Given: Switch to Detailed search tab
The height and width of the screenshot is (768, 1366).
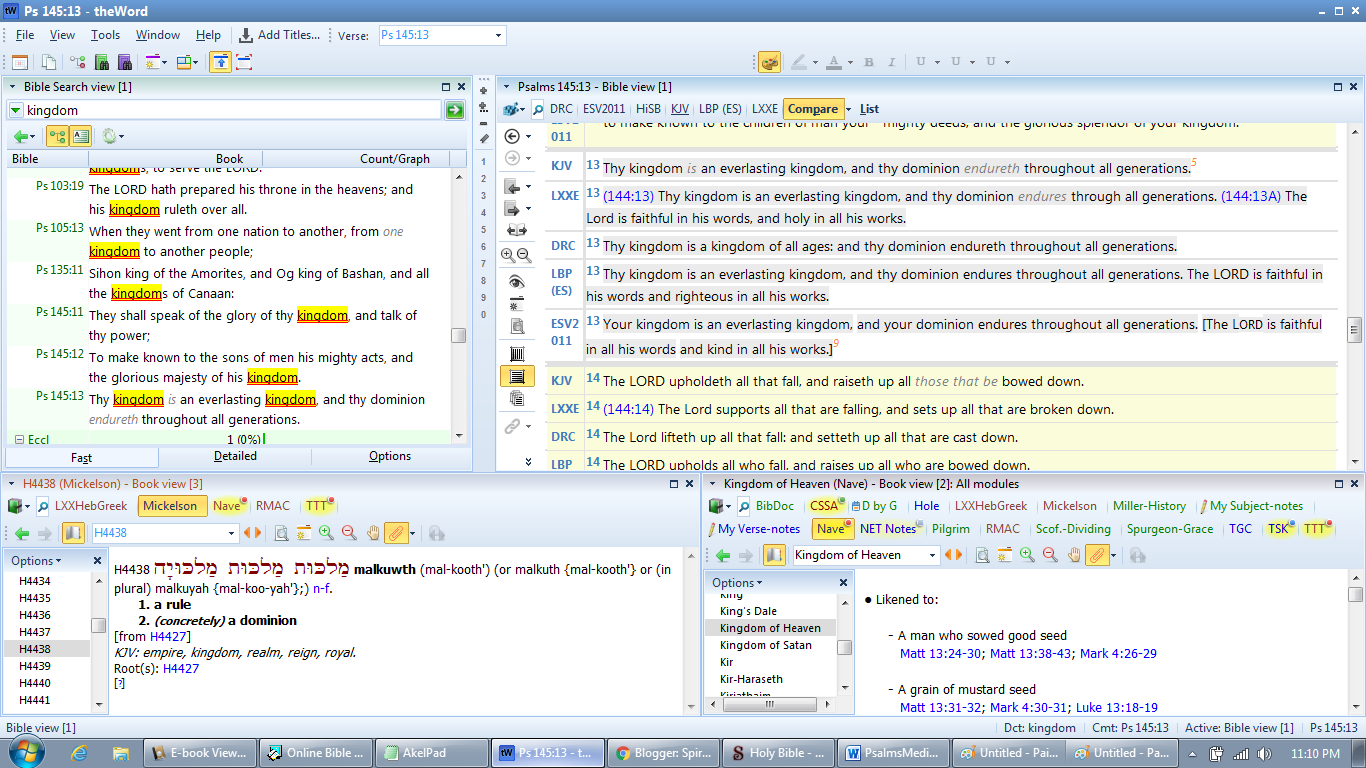Looking at the screenshot, I should pos(235,456).
